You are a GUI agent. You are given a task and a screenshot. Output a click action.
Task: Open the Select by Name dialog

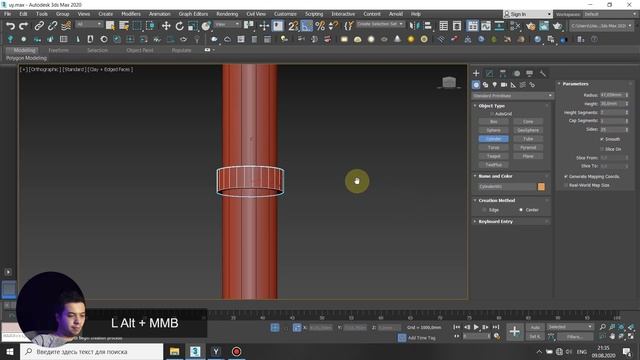click(124, 26)
